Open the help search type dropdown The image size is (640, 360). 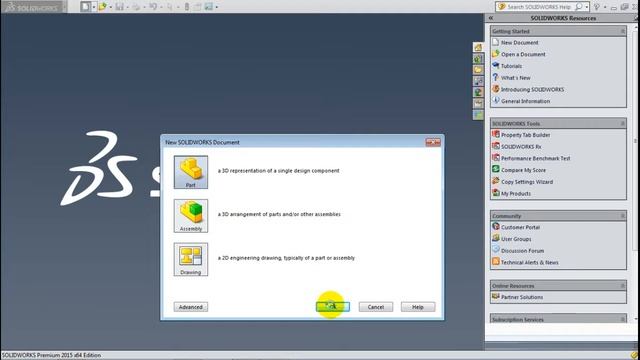tap(587, 7)
